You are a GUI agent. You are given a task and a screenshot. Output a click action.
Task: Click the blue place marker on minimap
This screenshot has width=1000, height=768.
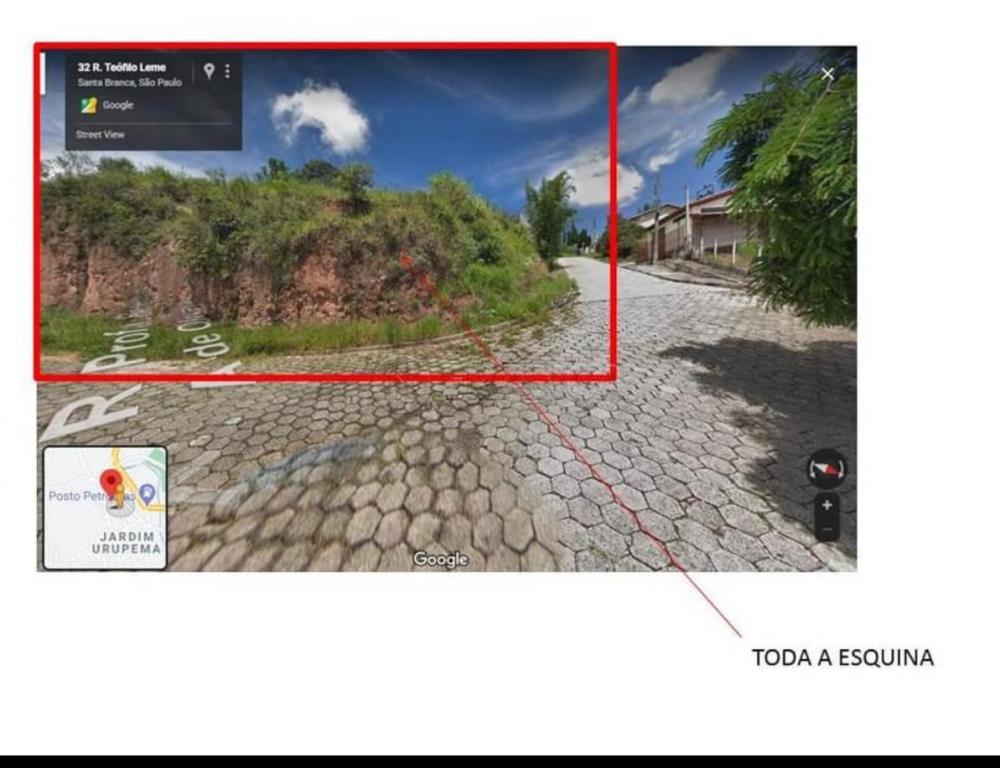148,492
